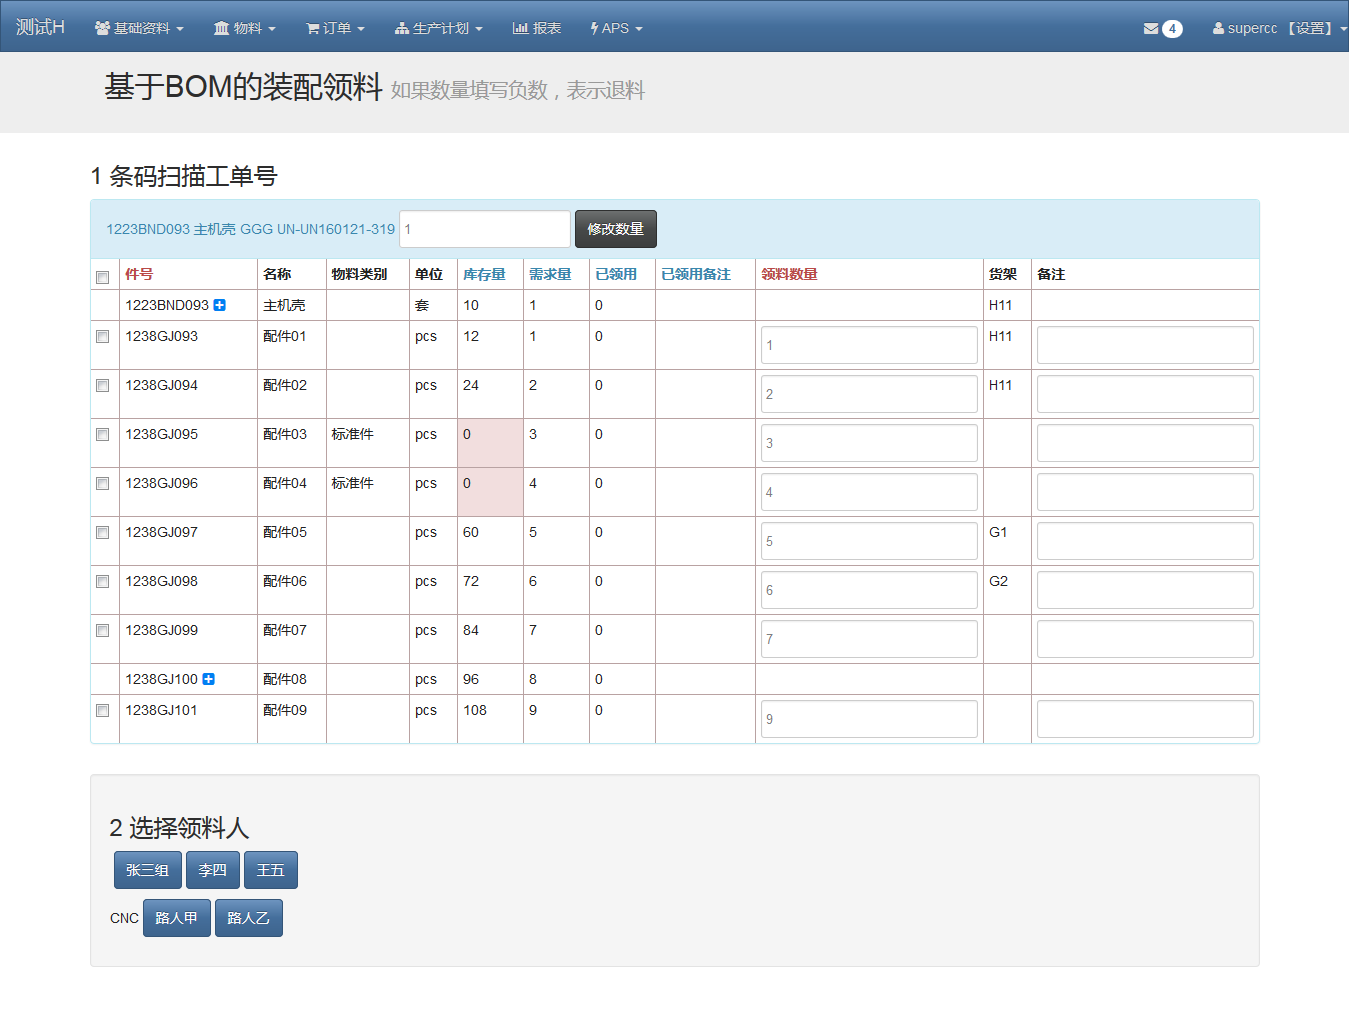The width and height of the screenshot is (1349, 1027).
Task: Click the mail envelope notification icon
Action: tap(1151, 29)
